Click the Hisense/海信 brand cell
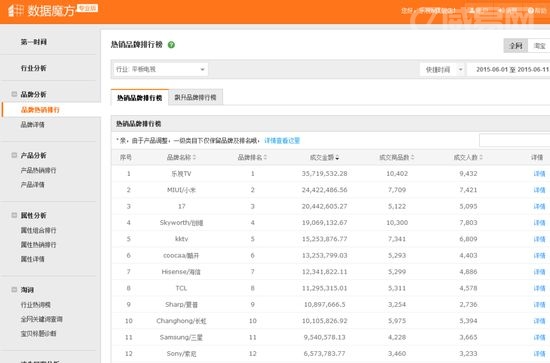Image resolution: width=550 pixels, height=363 pixels. 181,272
